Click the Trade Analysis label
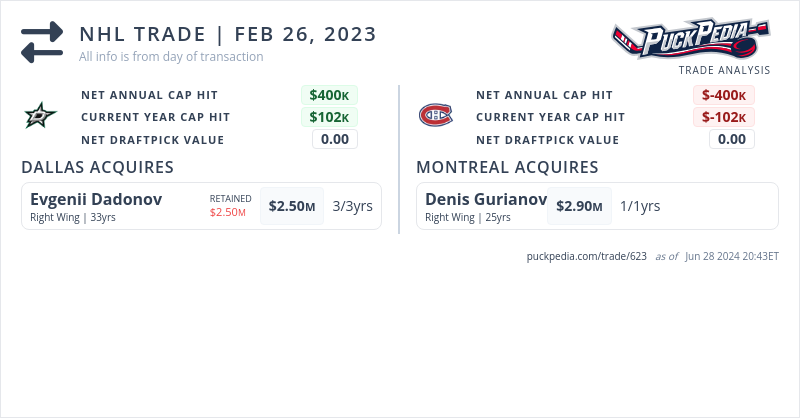Viewport: 800px width, 418px height. [724, 70]
